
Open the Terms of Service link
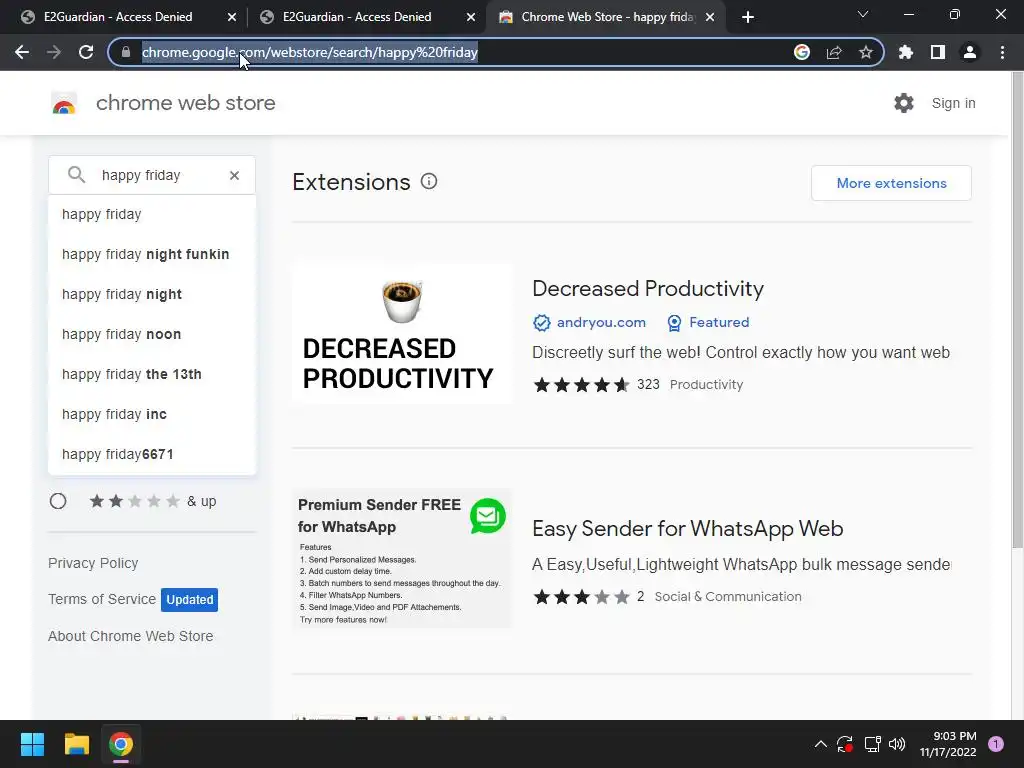tap(102, 599)
